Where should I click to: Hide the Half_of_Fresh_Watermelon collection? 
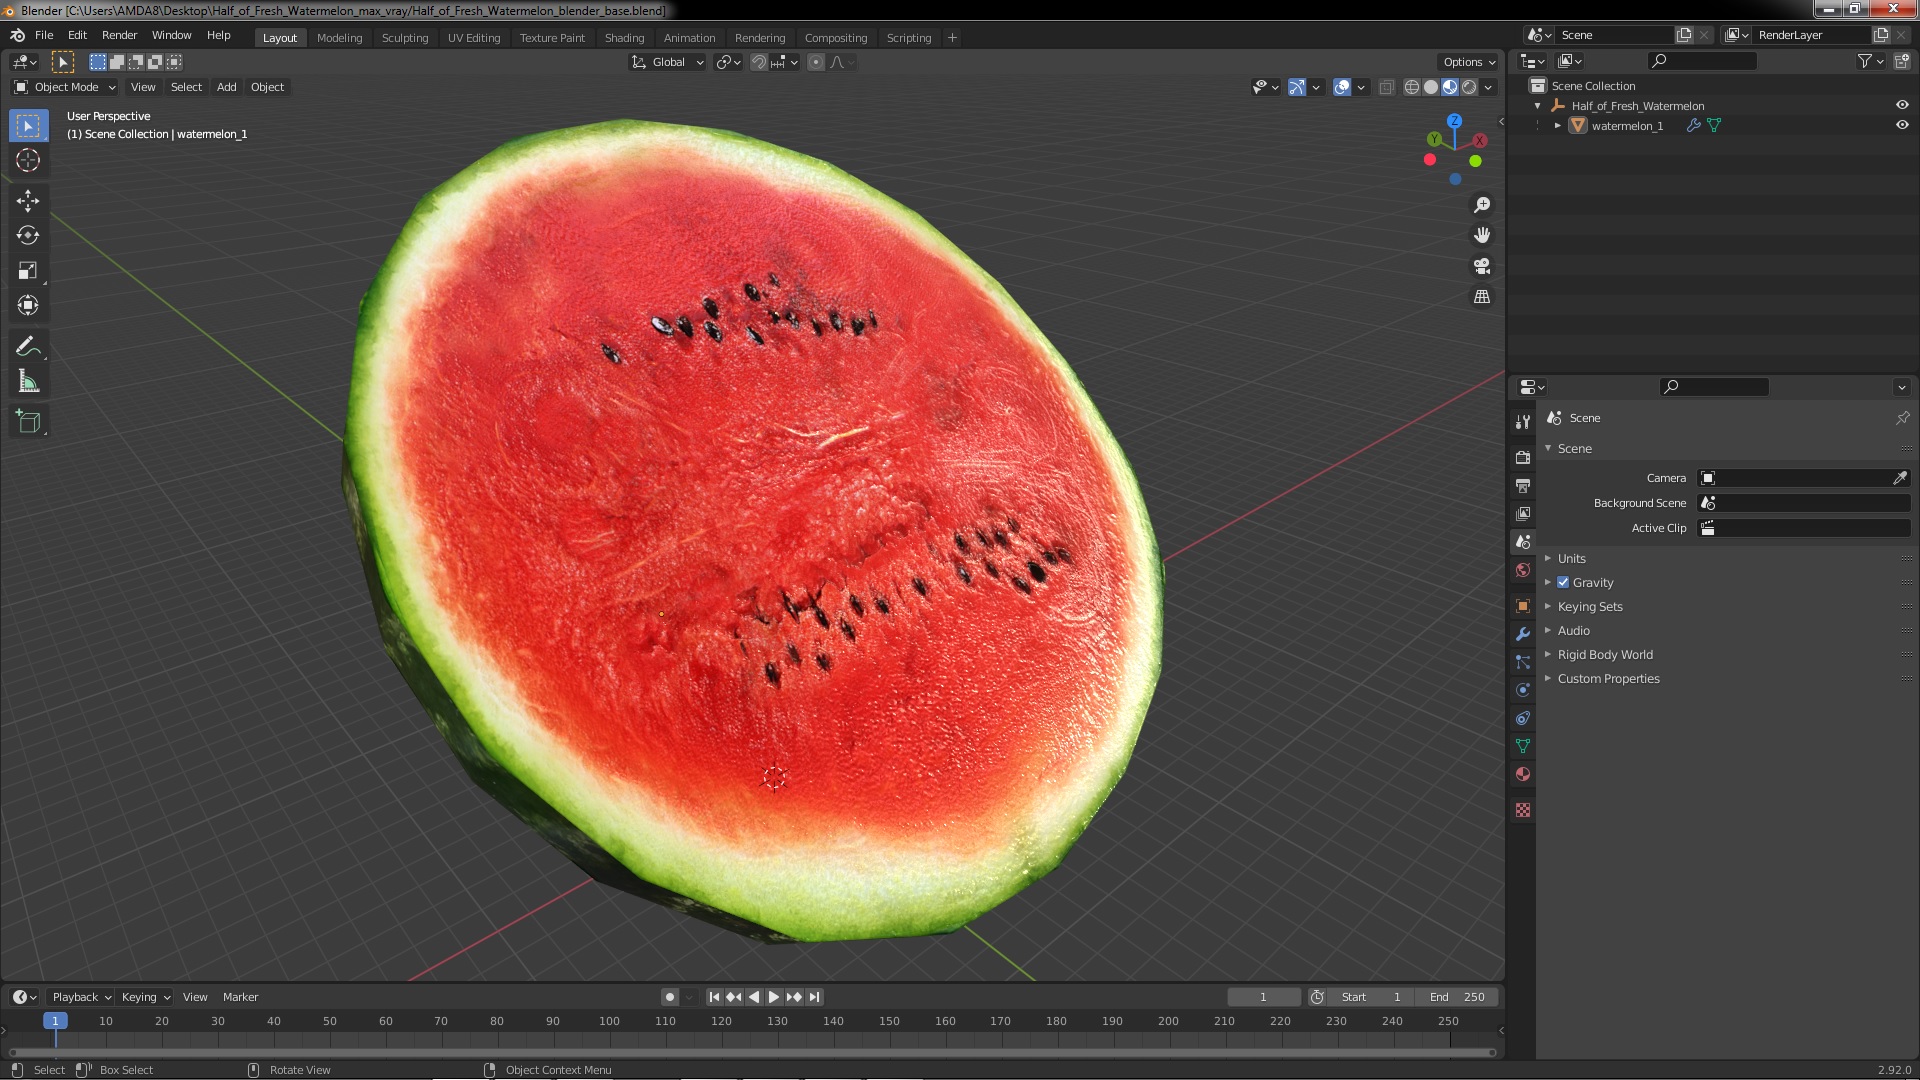pos(1901,105)
